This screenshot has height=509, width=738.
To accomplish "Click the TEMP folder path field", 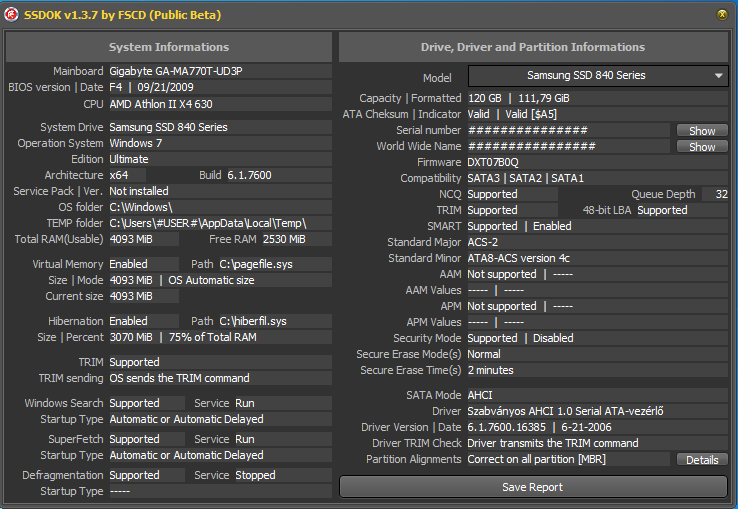I will tap(219, 223).
